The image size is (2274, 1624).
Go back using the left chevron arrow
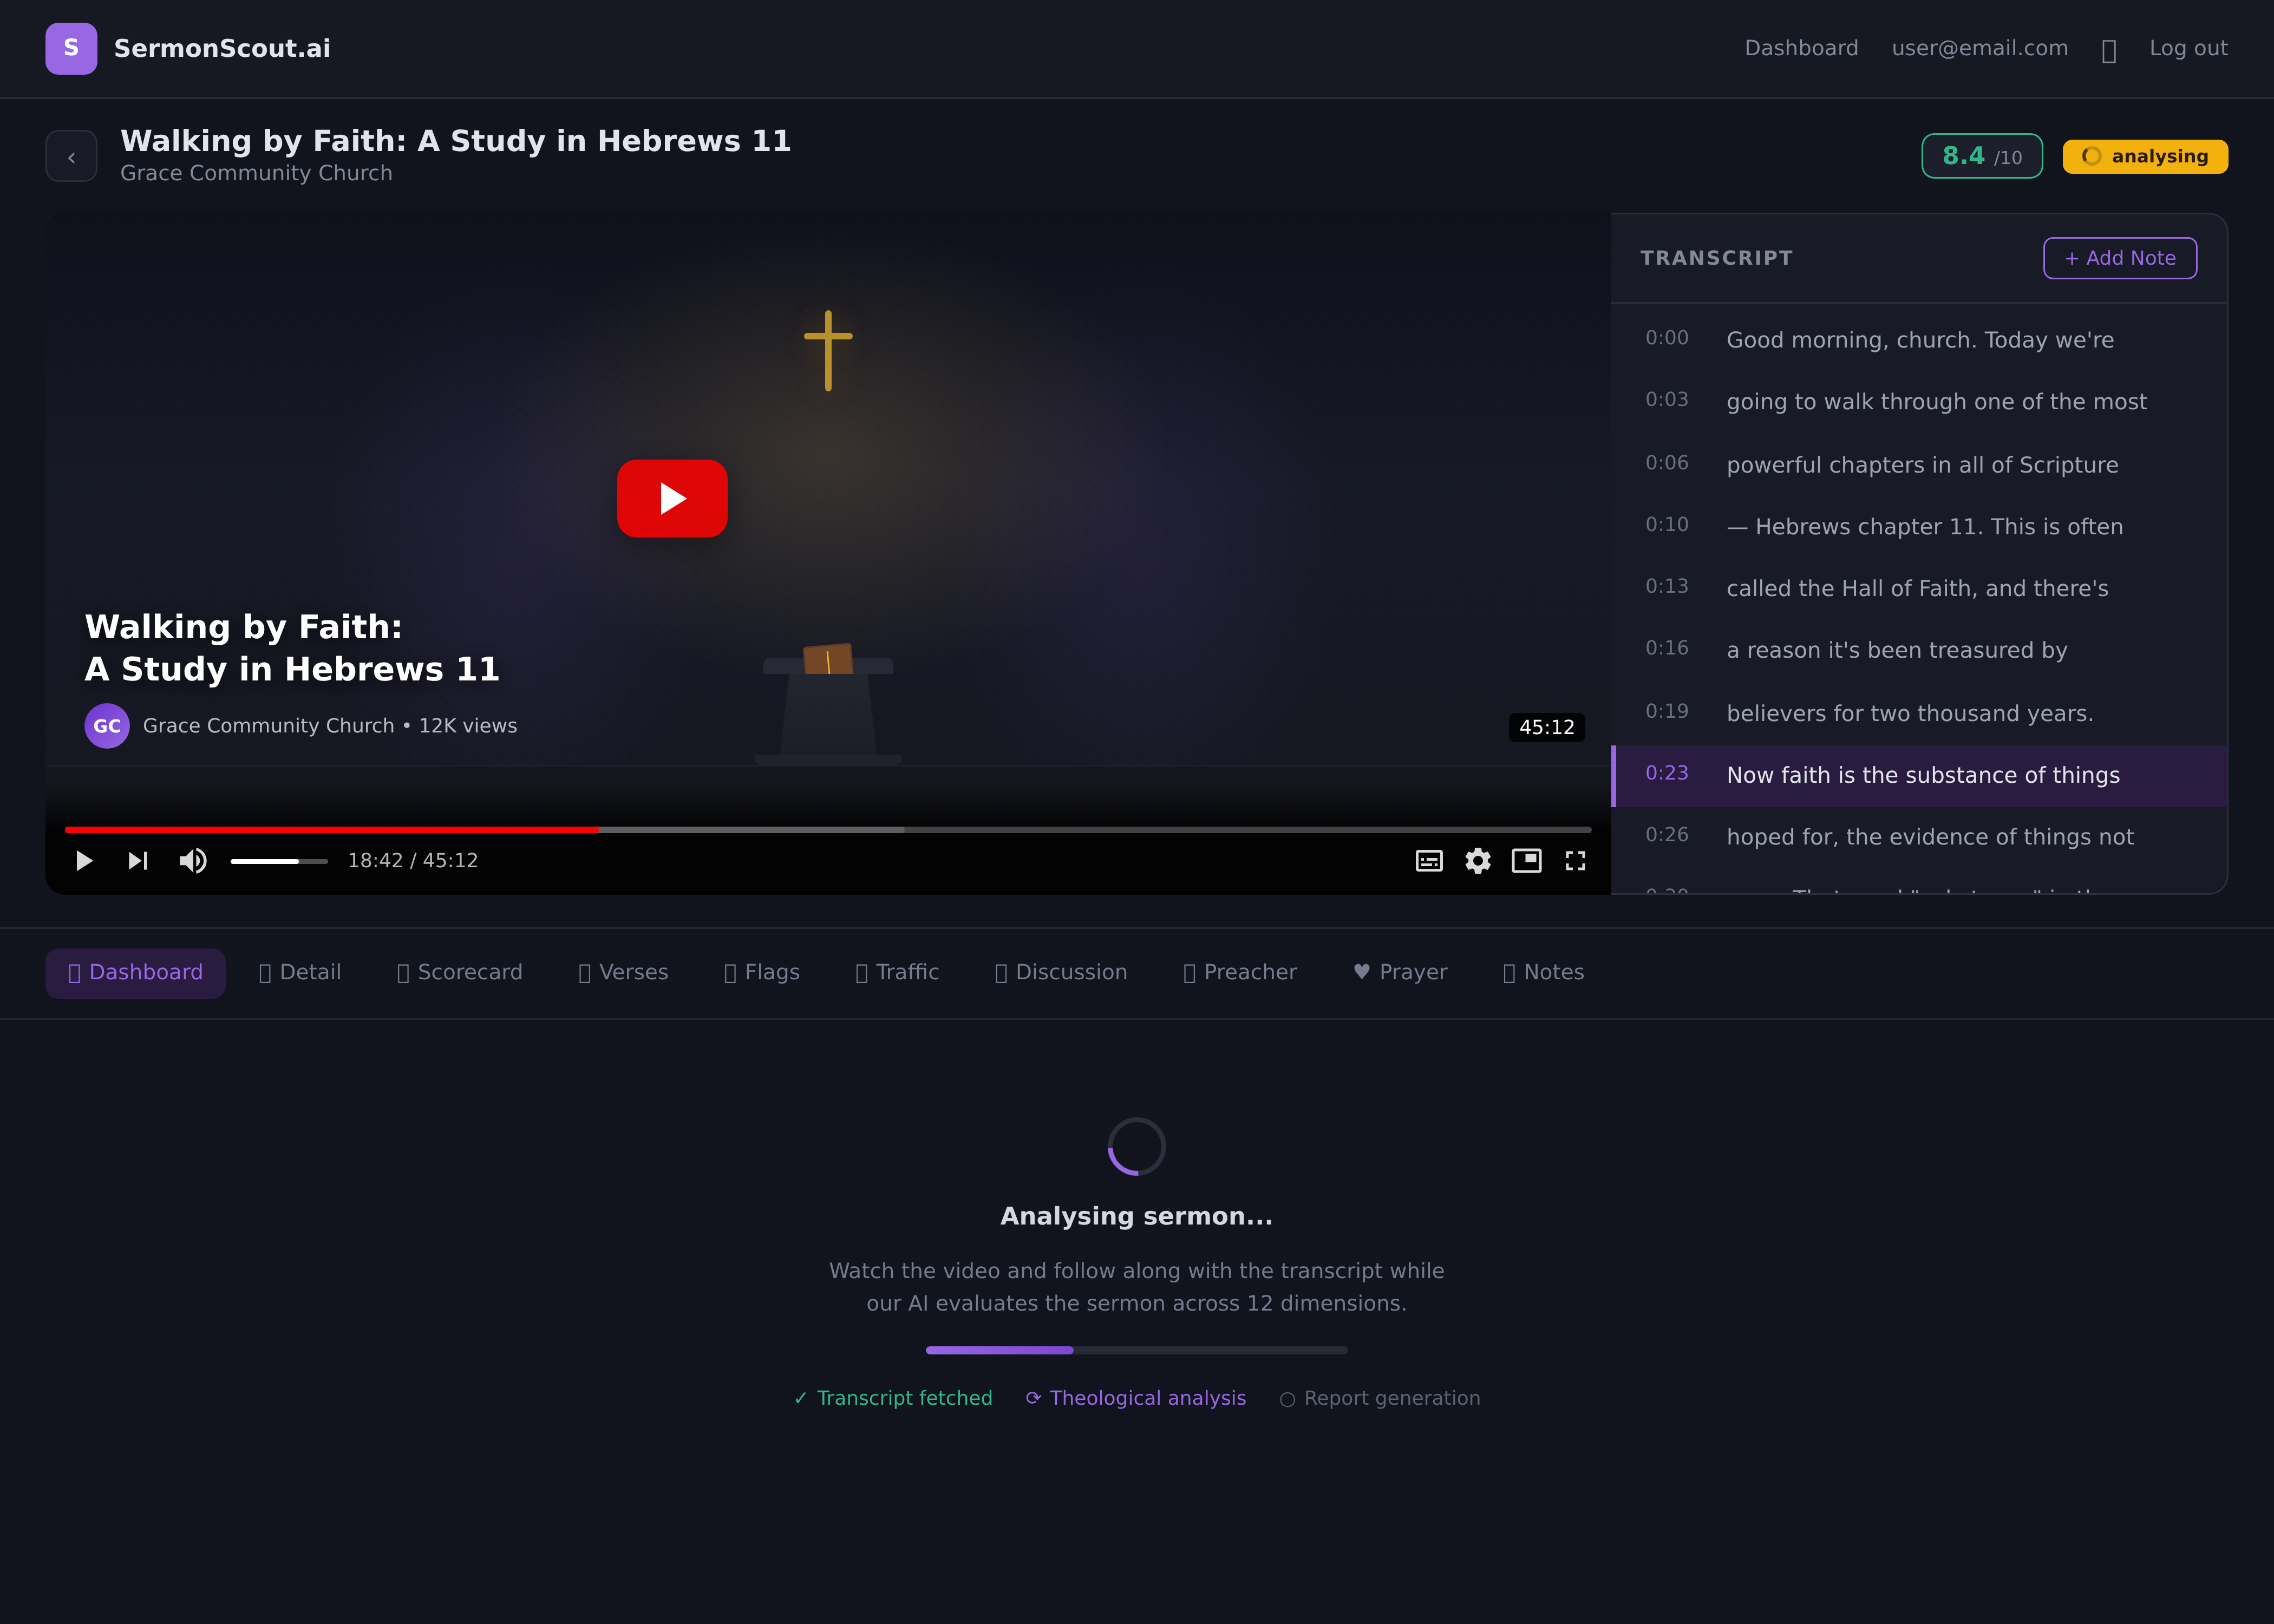71,156
